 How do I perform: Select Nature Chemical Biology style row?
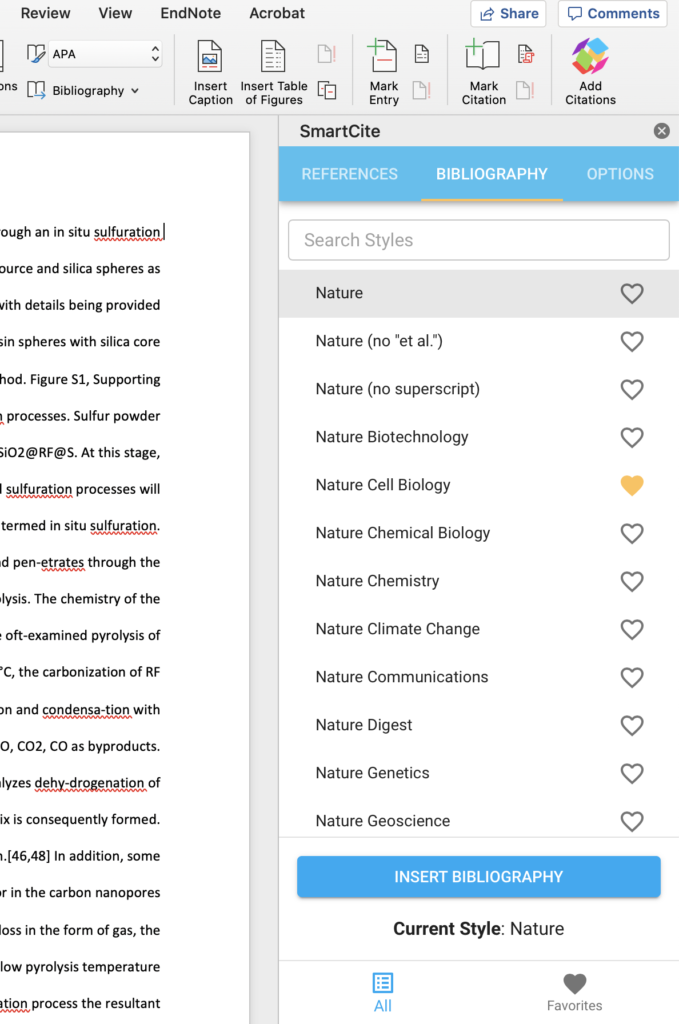coord(479,534)
